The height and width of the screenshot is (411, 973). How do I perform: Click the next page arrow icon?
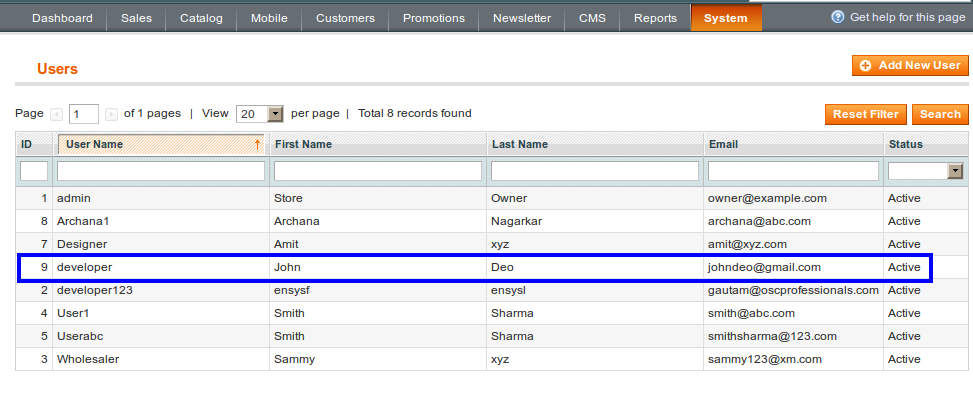111,114
